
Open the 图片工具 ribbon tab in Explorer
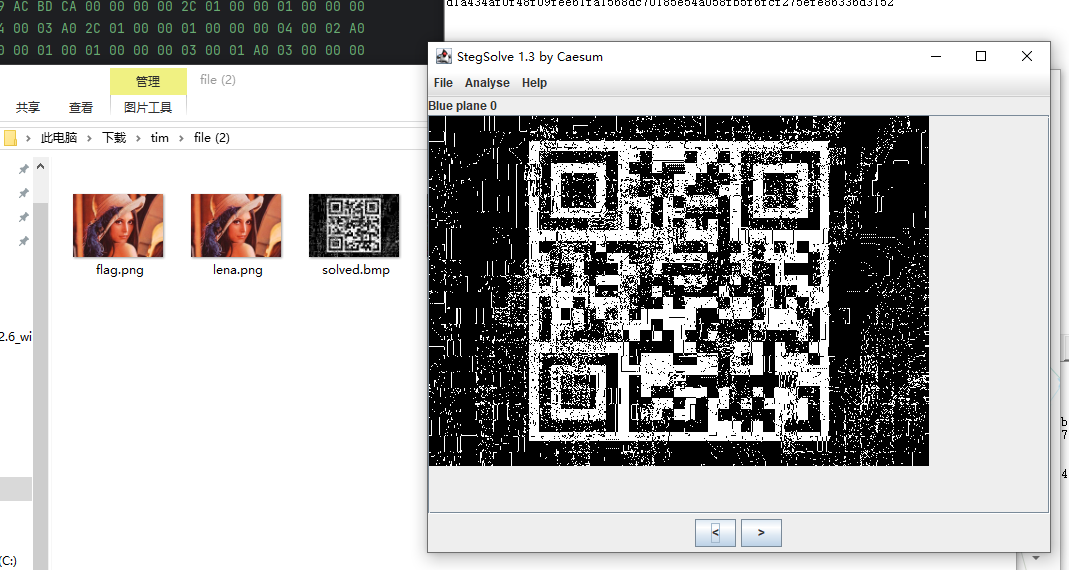148,107
